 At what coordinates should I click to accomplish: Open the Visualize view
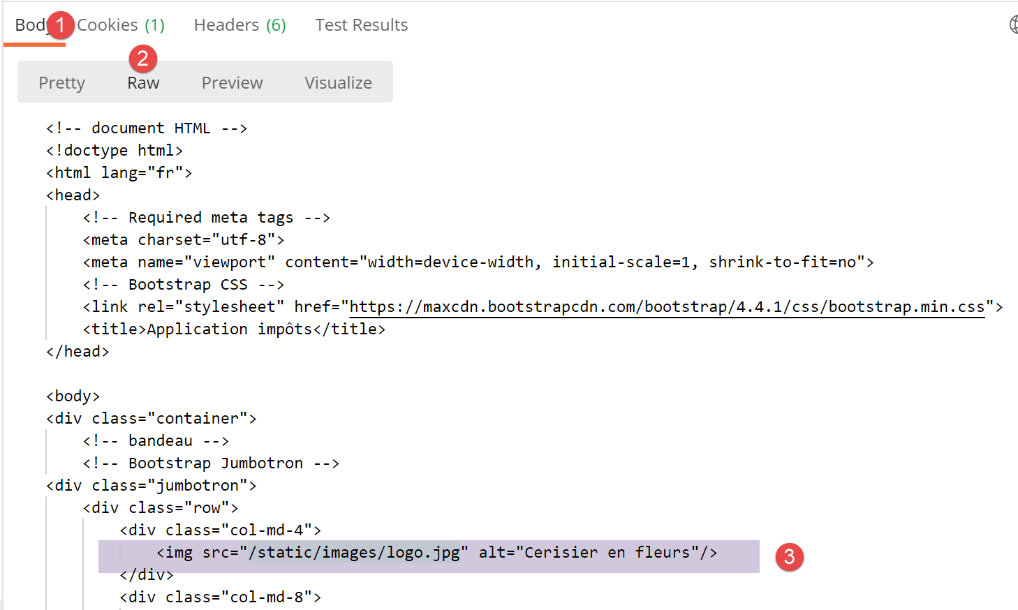tap(338, 83)
